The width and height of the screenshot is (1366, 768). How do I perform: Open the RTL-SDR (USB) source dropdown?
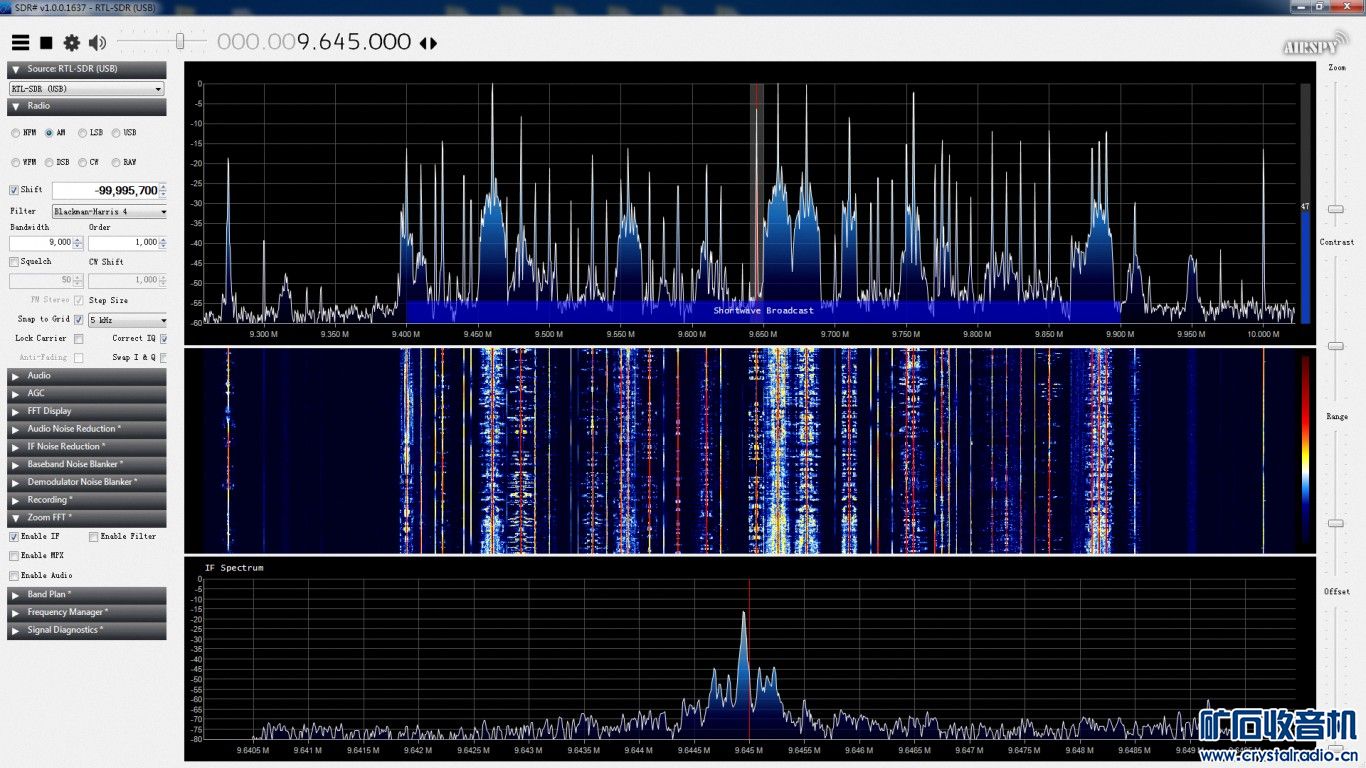87,89
